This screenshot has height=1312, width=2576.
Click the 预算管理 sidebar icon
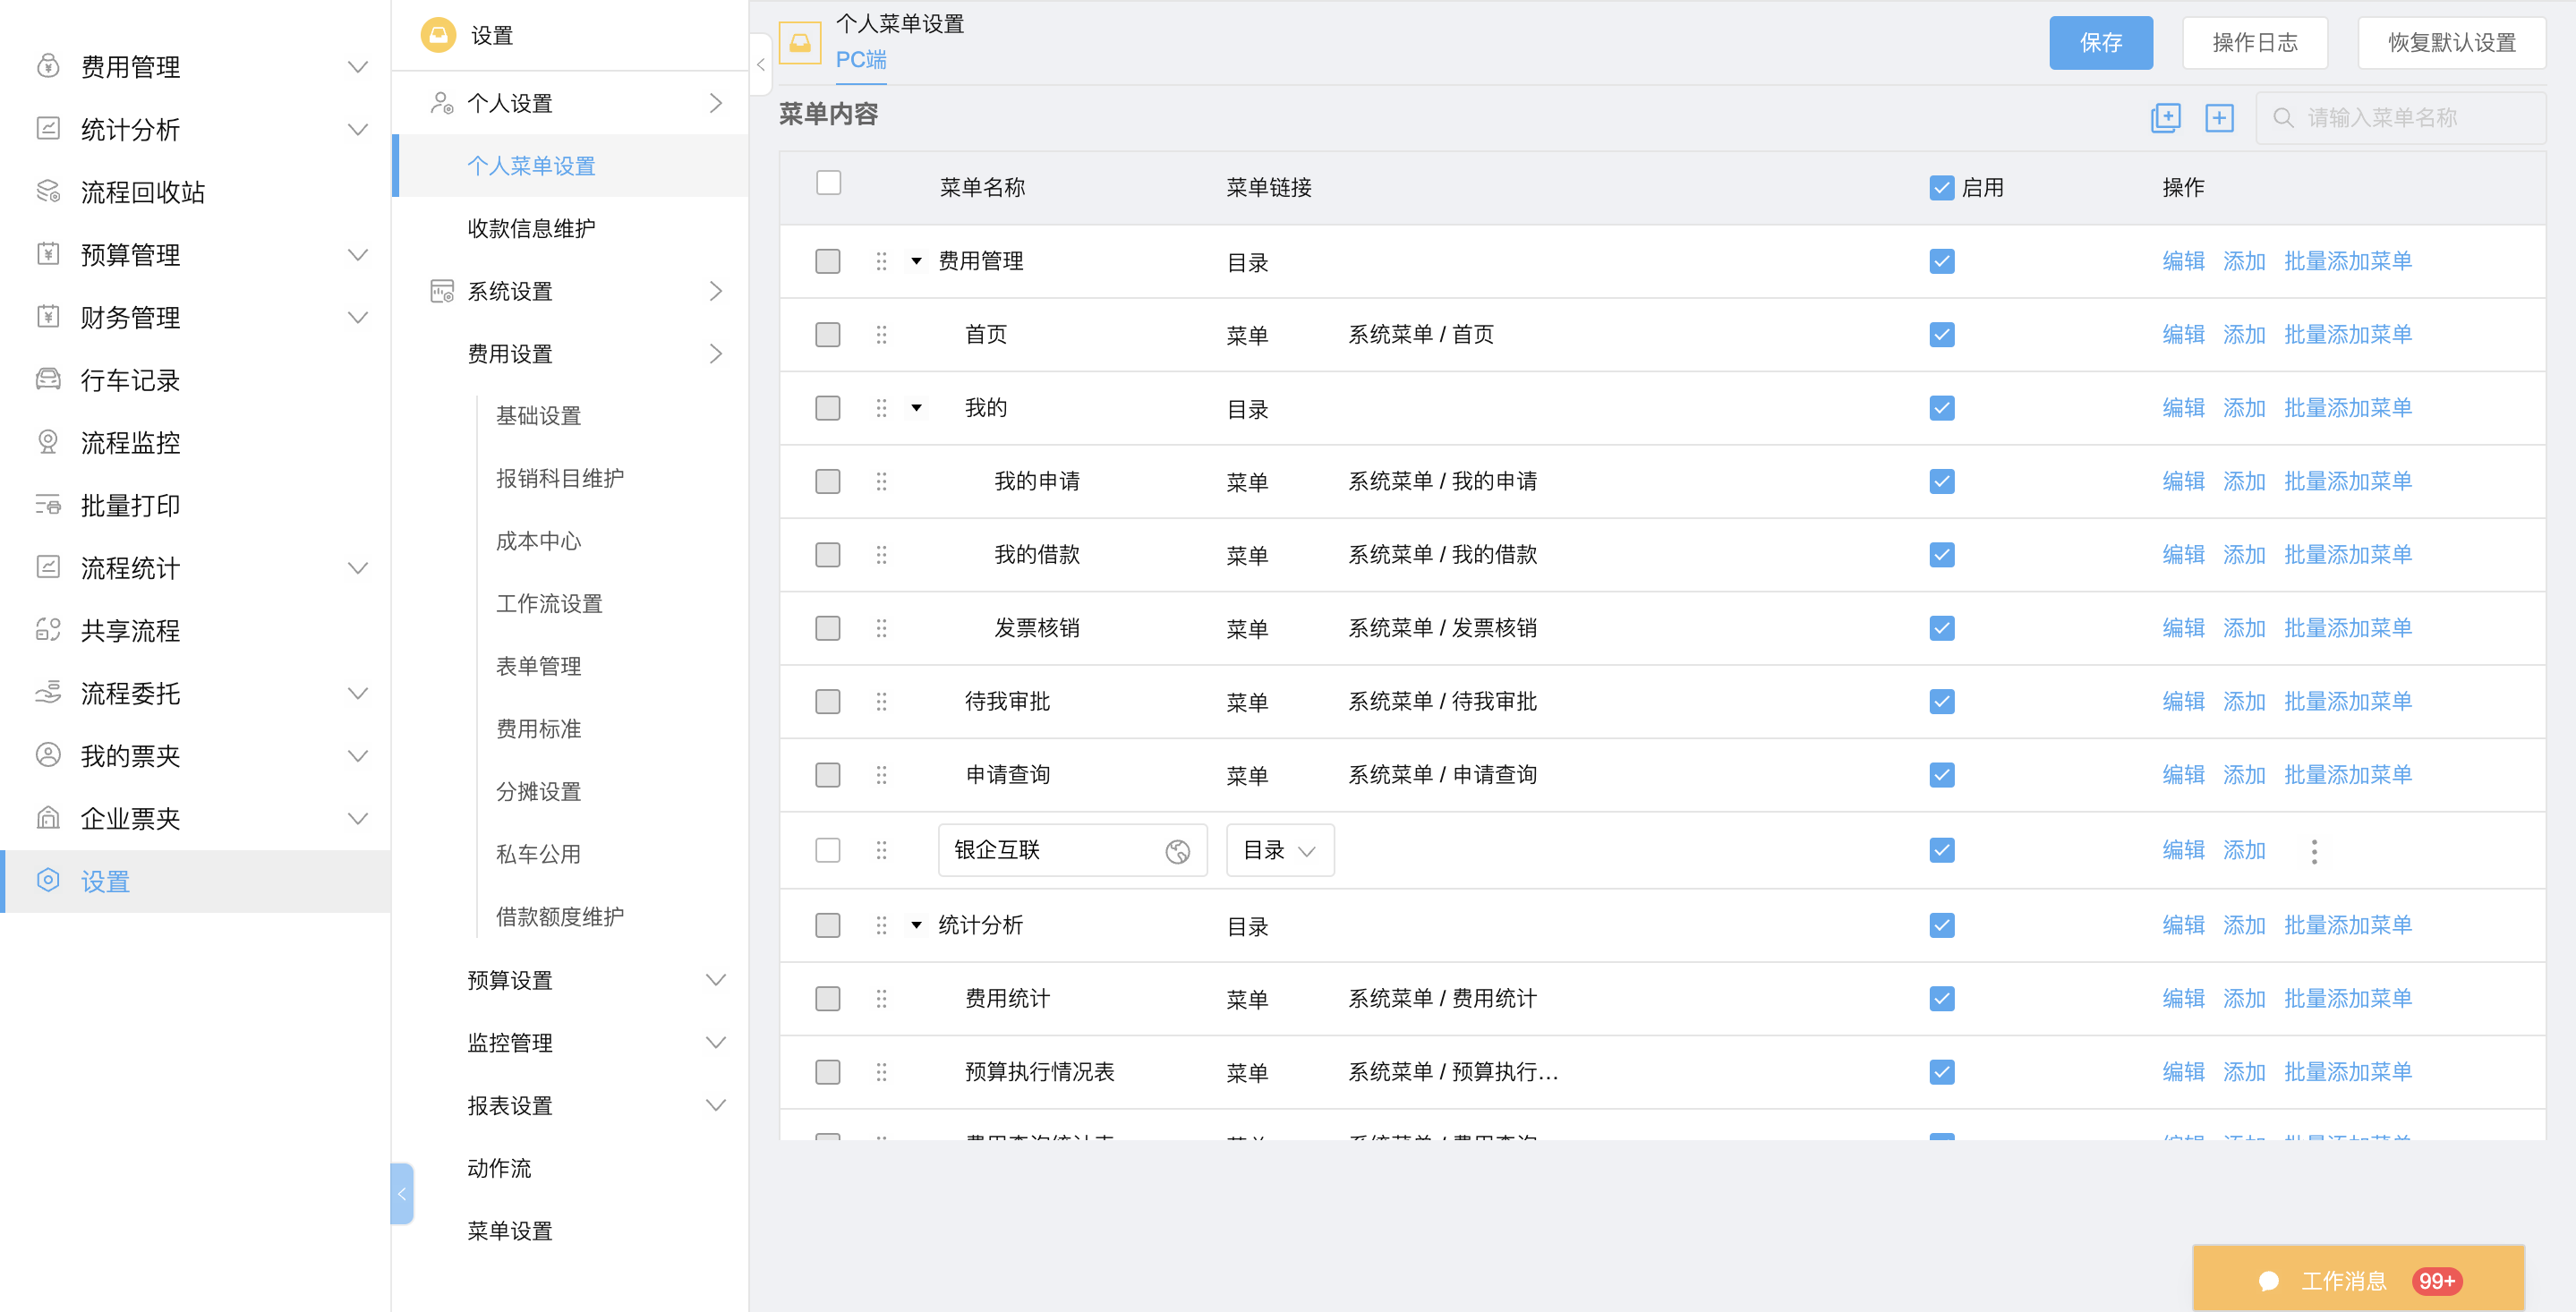(48, 254)
